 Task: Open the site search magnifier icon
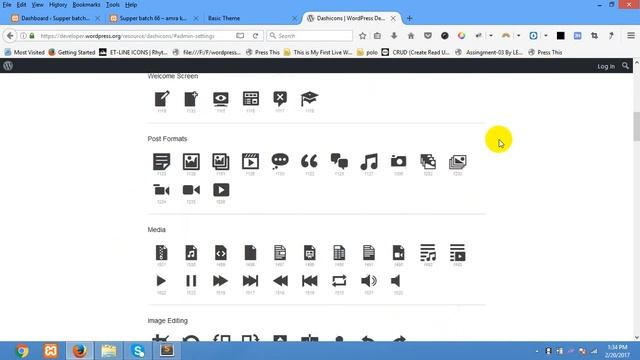(x=625, y=66)
